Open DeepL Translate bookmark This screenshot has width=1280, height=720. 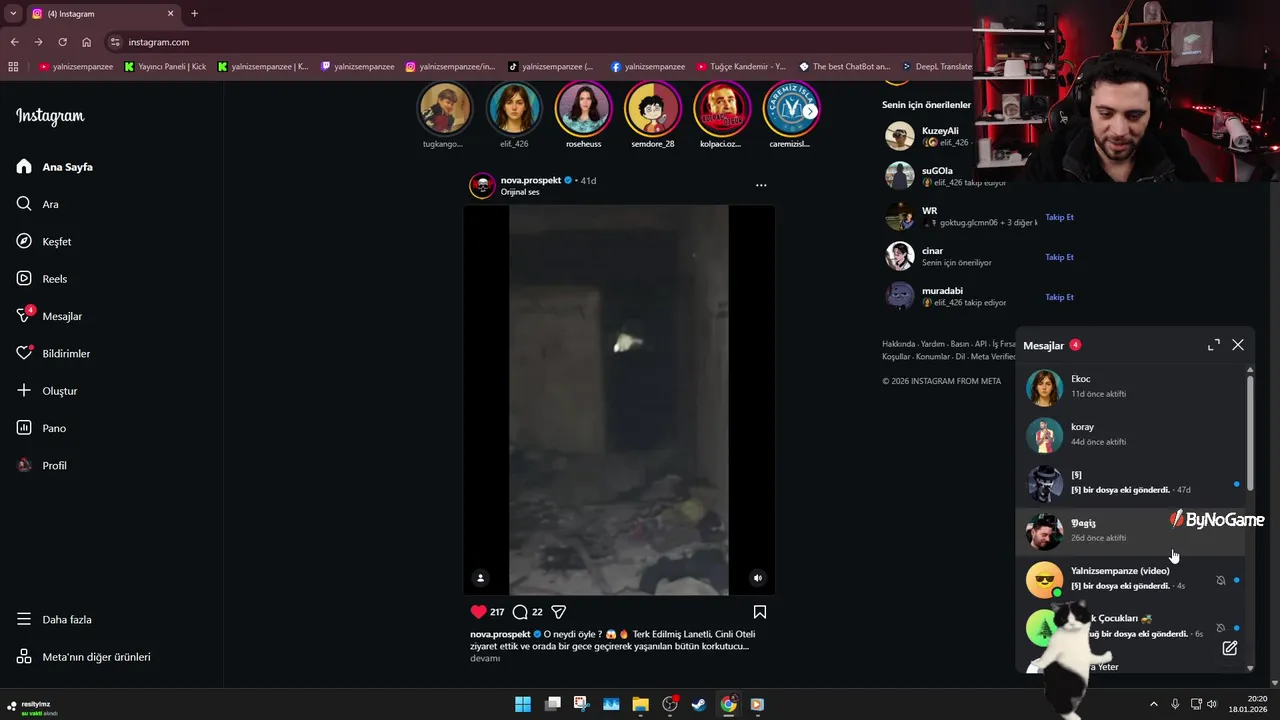pos(937,67)
